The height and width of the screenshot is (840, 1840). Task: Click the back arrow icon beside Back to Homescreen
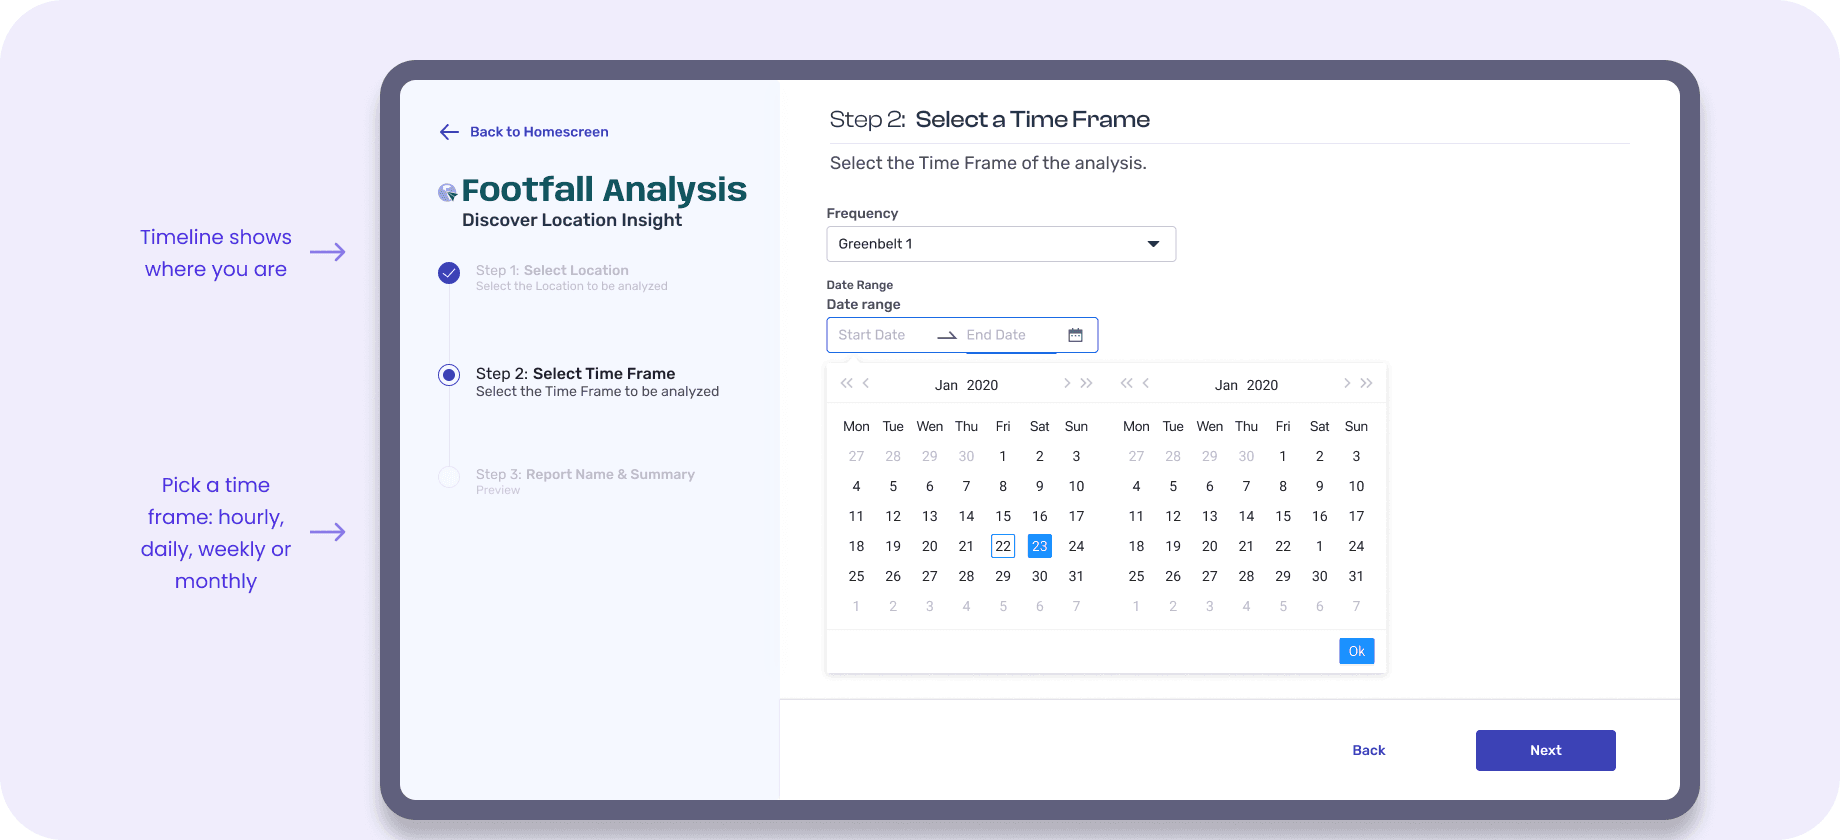click(449, 132)
